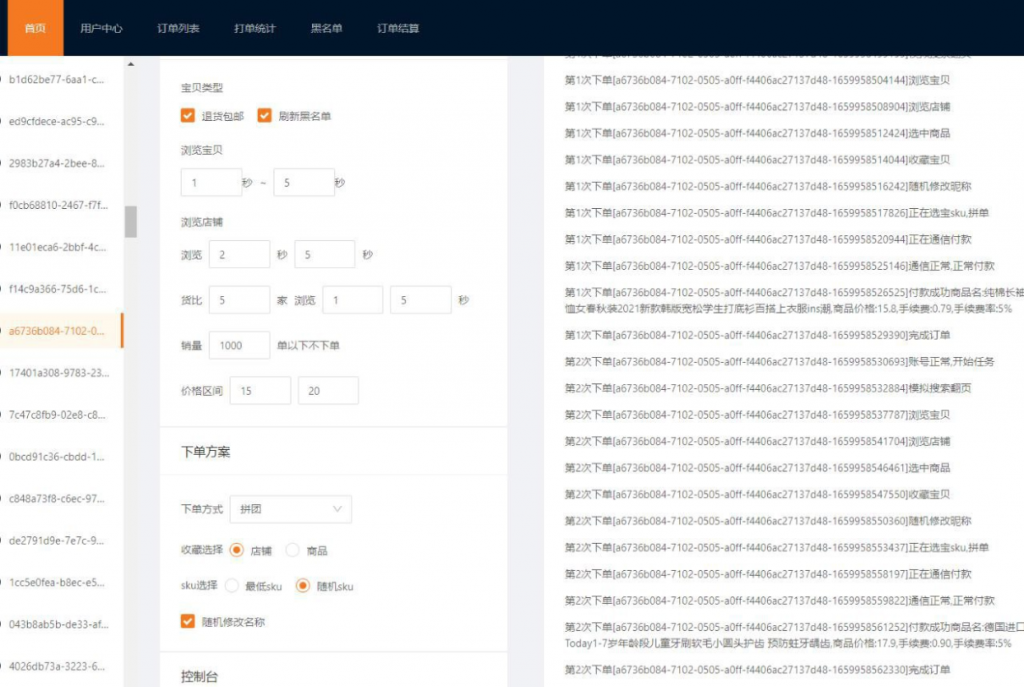Screen dimensions: 1024x687
Task: Switch to the 用户中心 tab
Action: point(101,28)
